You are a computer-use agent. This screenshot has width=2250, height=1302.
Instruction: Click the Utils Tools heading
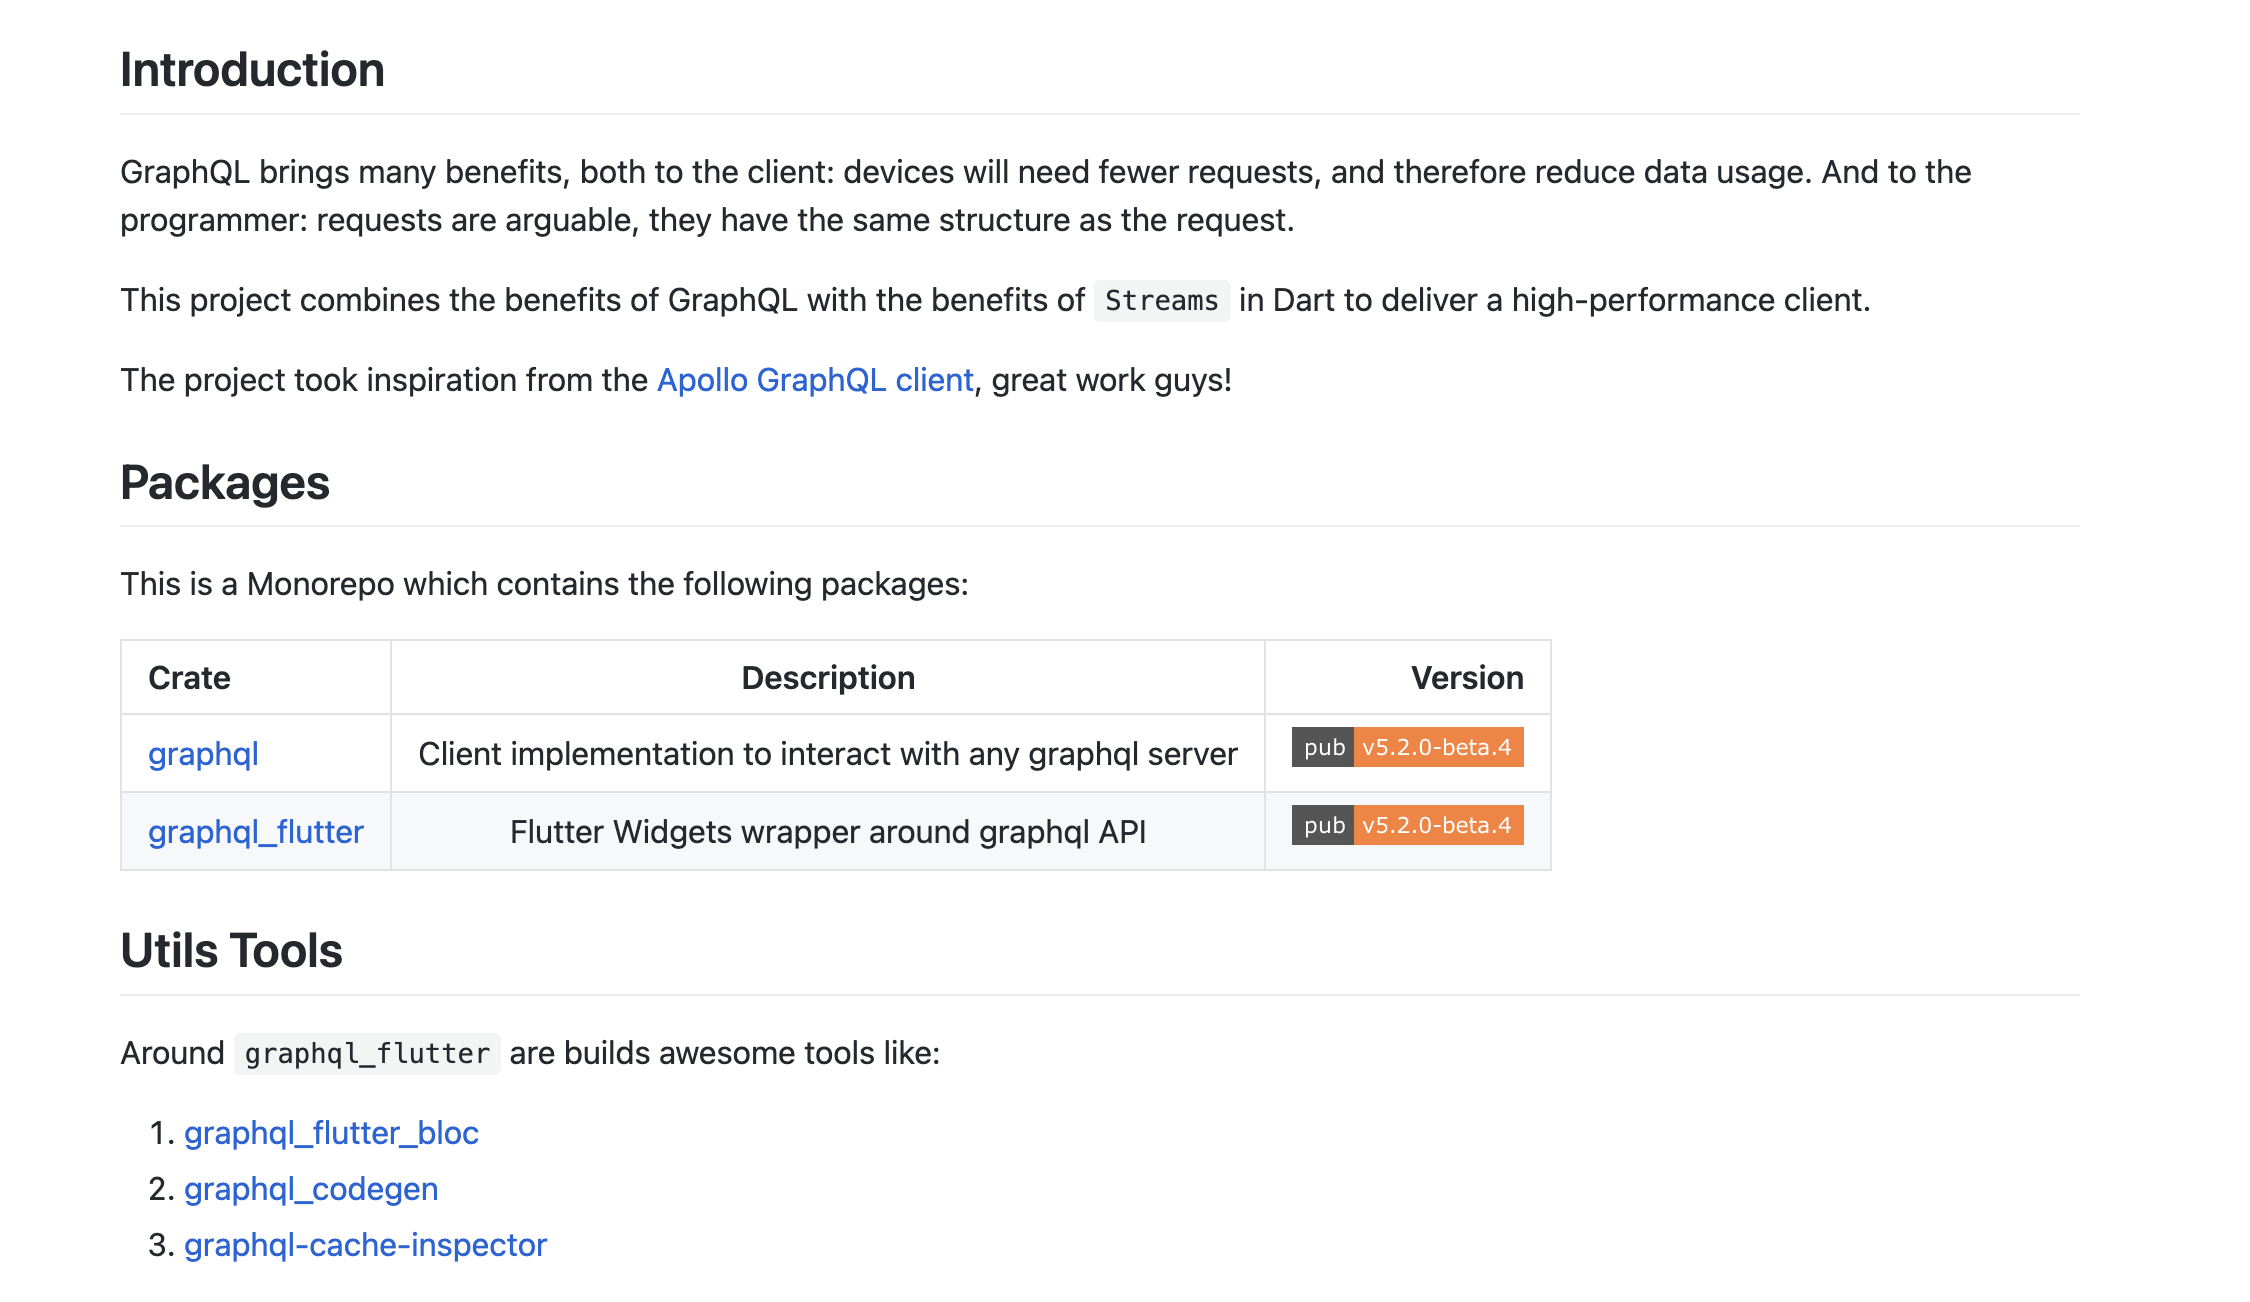(x=231, y=951)
